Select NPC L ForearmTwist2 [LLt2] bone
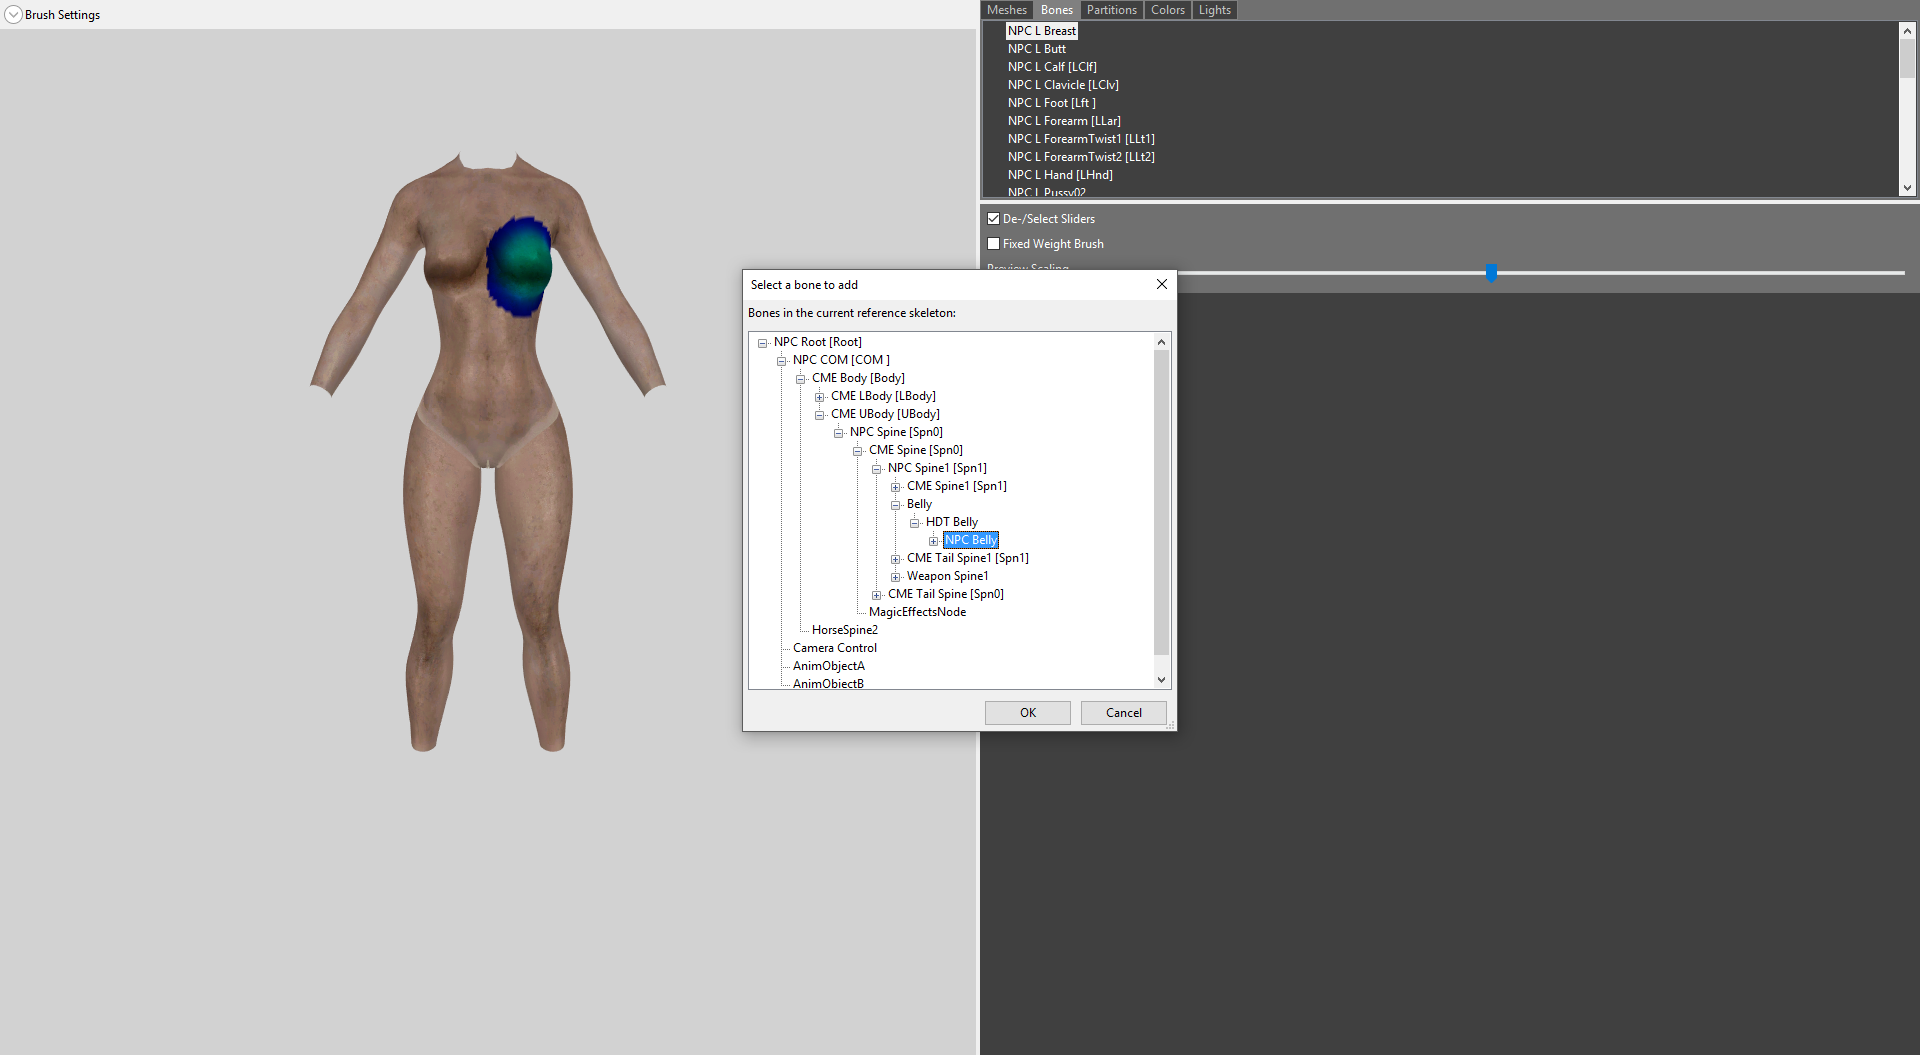Image resolution: width=1920 pixels, height=1055 pixels. click(x=1081, y=157)
